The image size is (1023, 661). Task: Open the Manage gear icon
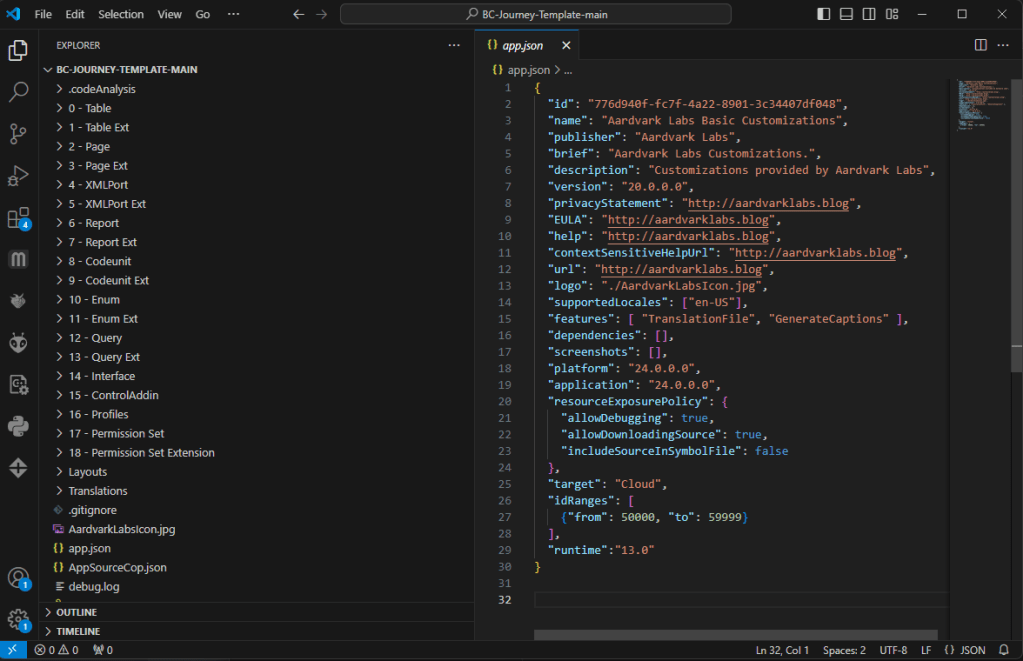click(18, 620)
